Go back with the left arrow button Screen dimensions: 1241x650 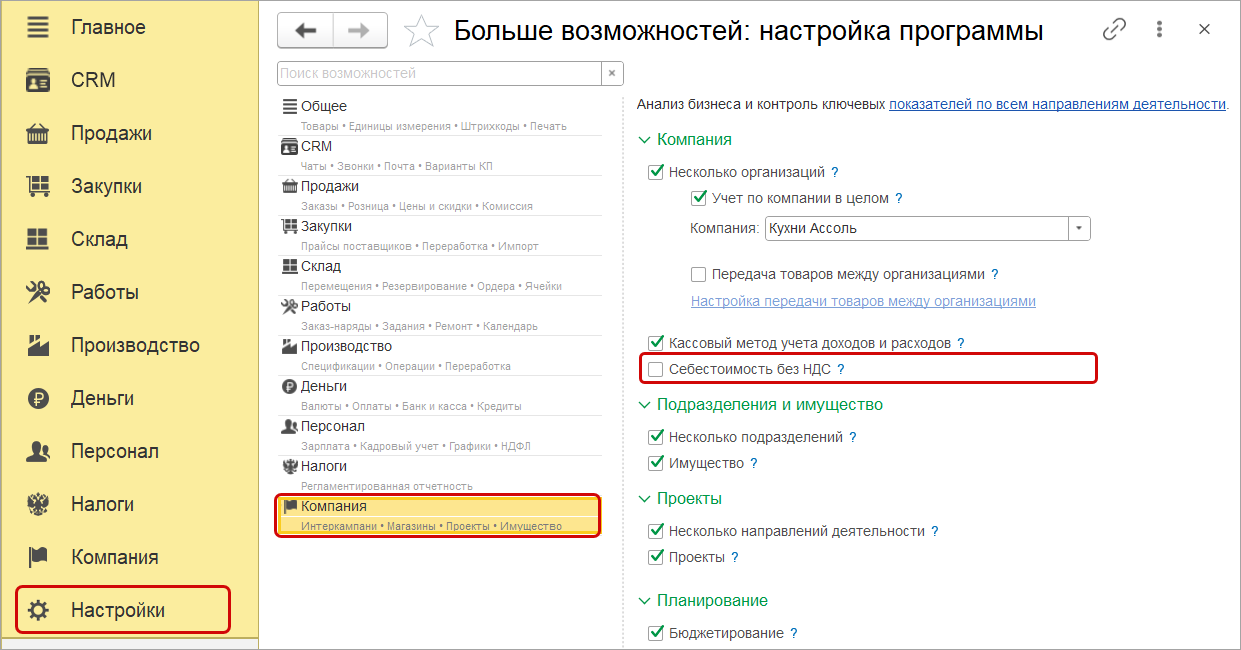click(x=305, y=31)
